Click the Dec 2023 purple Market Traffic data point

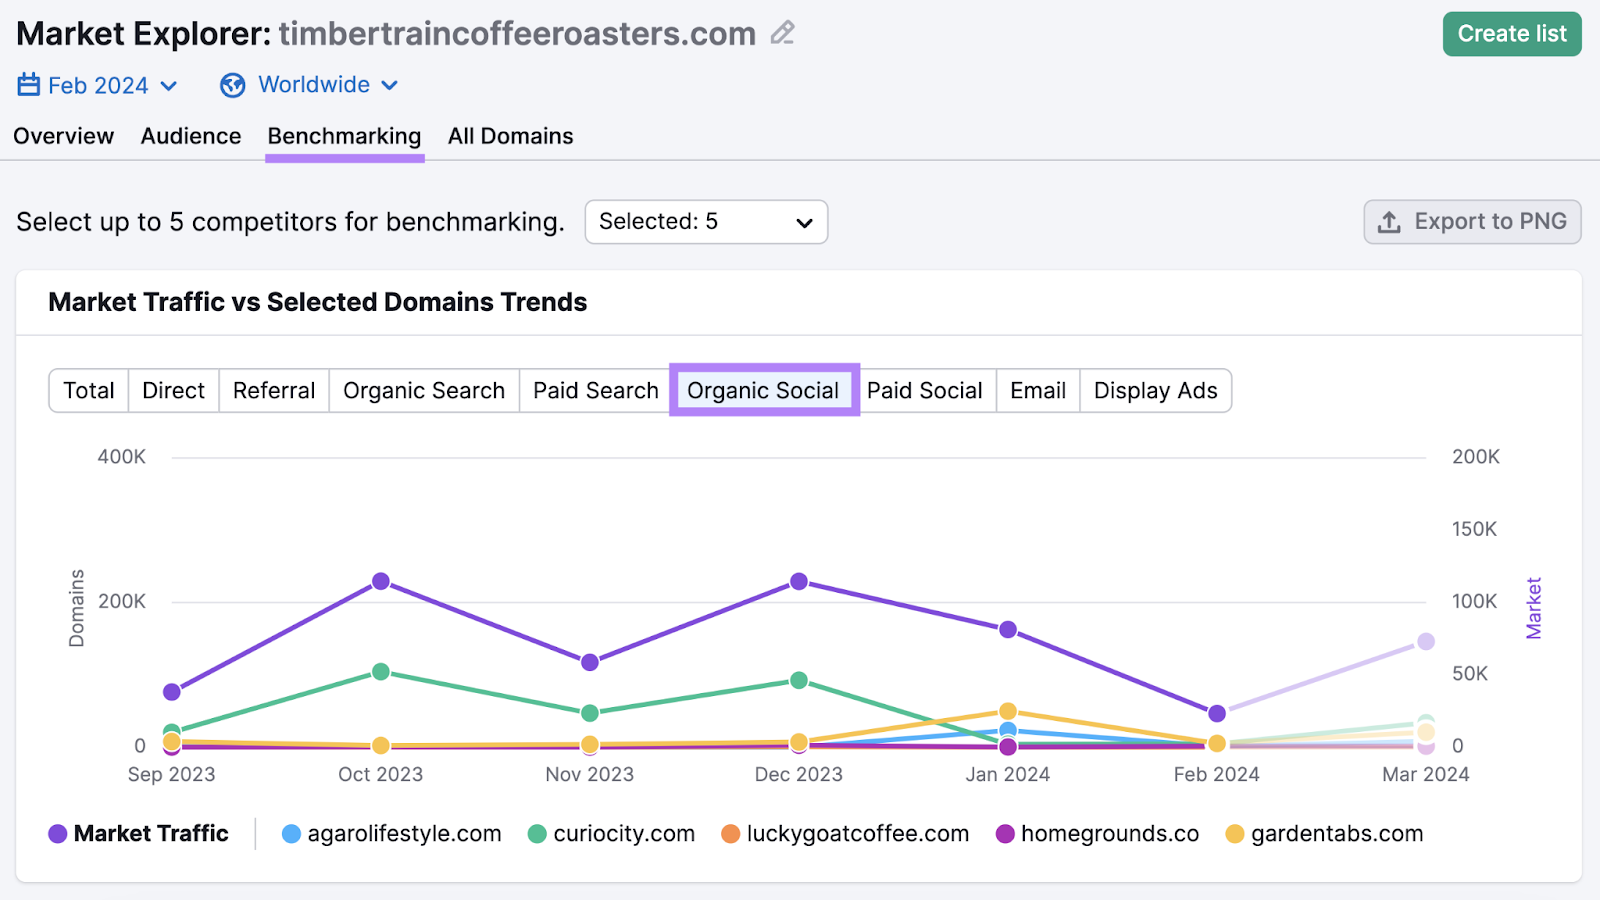point(798,580)
